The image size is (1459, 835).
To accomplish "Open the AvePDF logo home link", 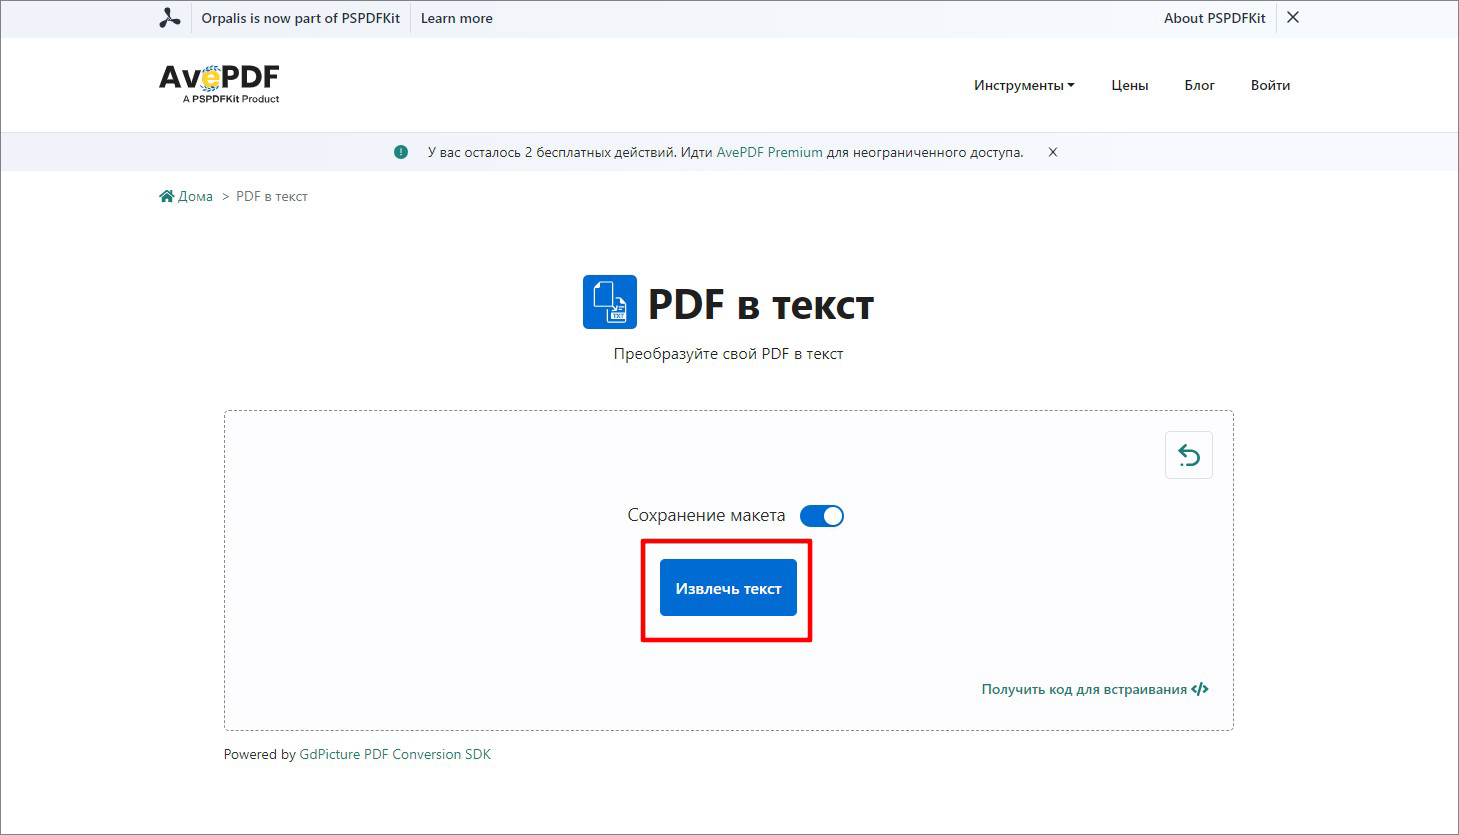I will [219, 84].
